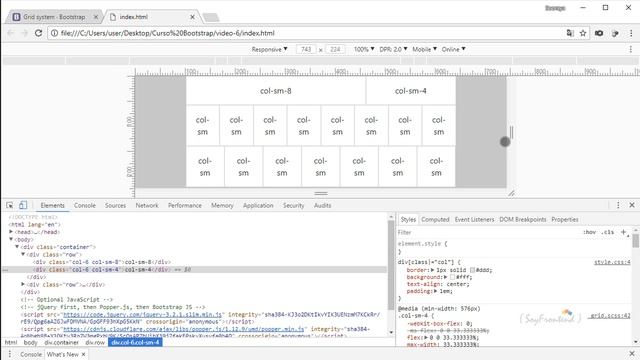
Task: Open the style.css:4 source link
Action: [612, 262]
